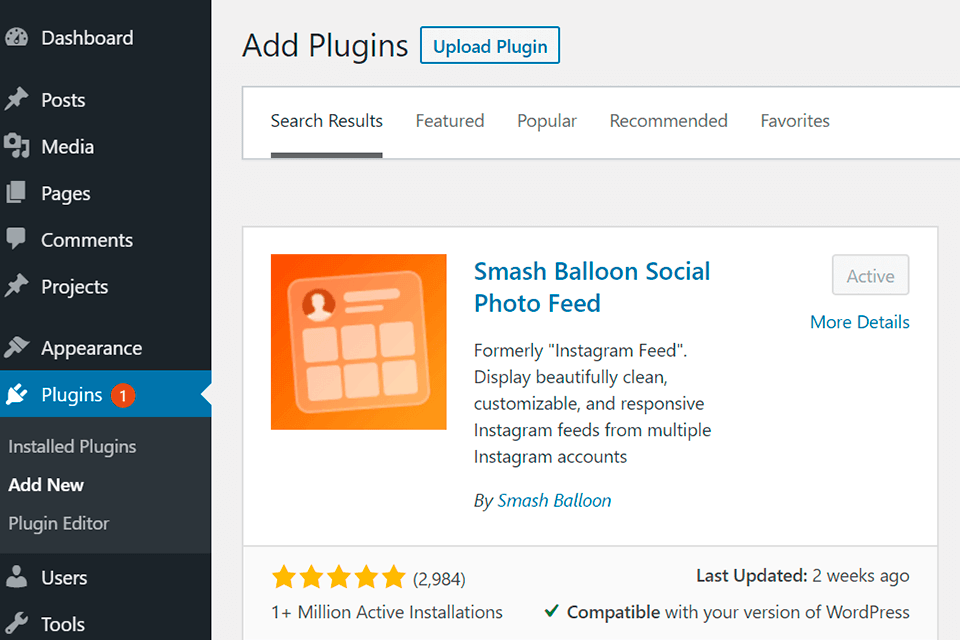Select the Recommended tab
This screenshot has width=960, height=640.
coord(669,121)
